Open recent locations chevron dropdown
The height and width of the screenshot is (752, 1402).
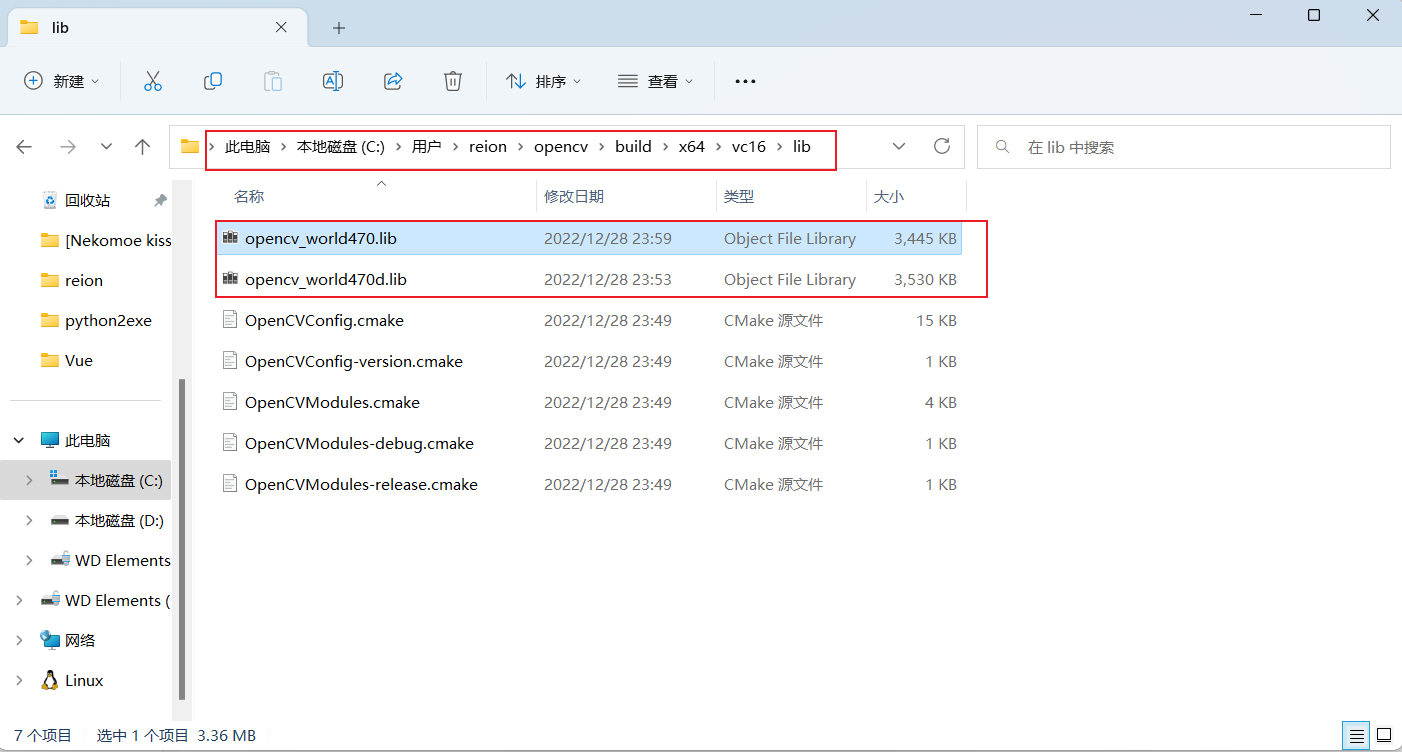click(x=106, y=147)
